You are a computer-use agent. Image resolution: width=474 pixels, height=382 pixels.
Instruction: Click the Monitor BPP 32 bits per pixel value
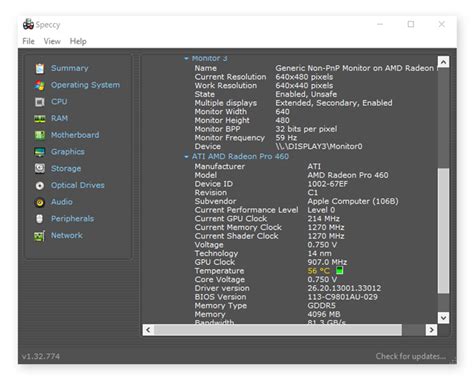(306, 129)
